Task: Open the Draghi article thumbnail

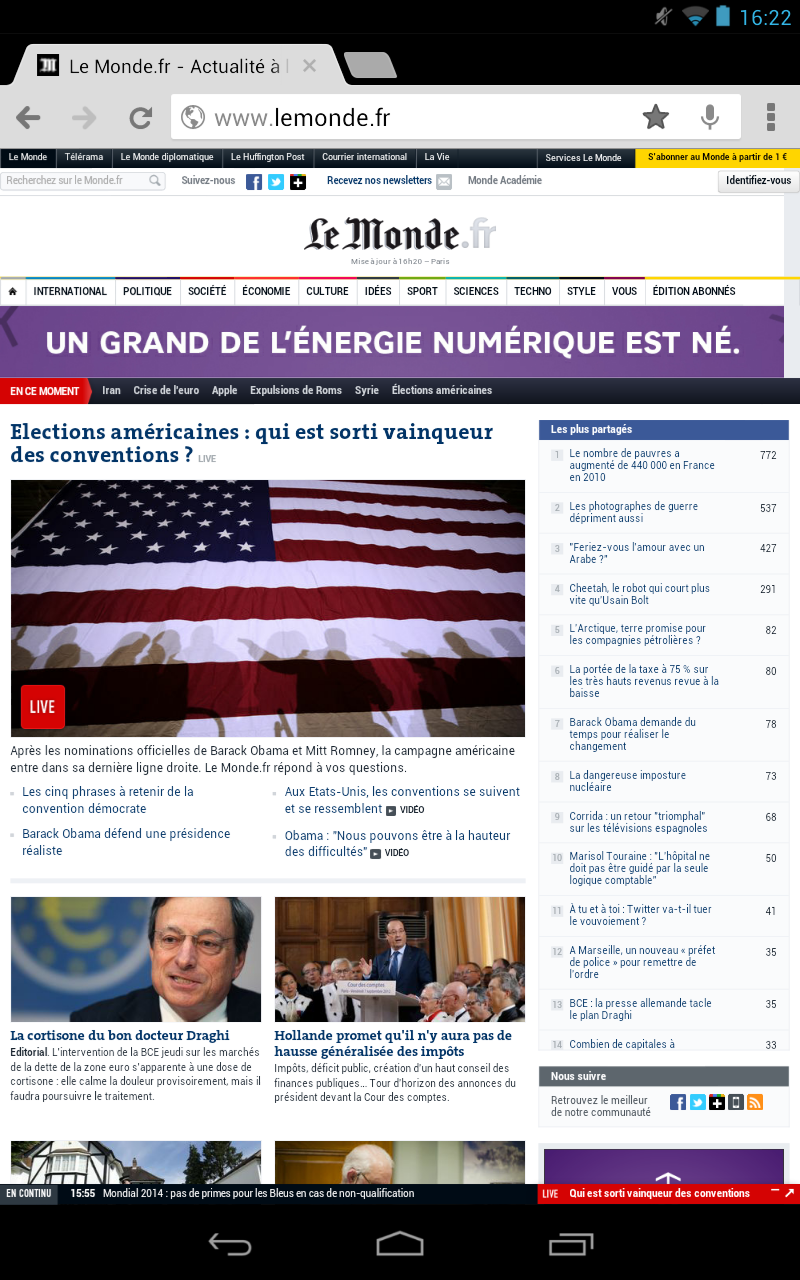Action: 136,959
